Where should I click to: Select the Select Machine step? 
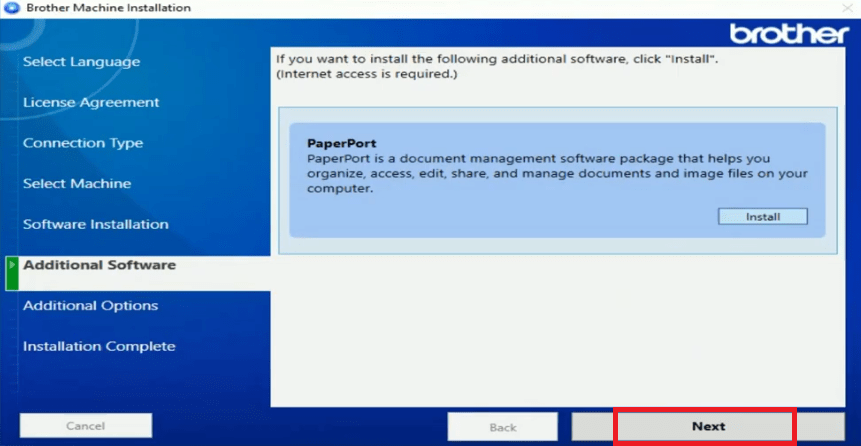77,184
